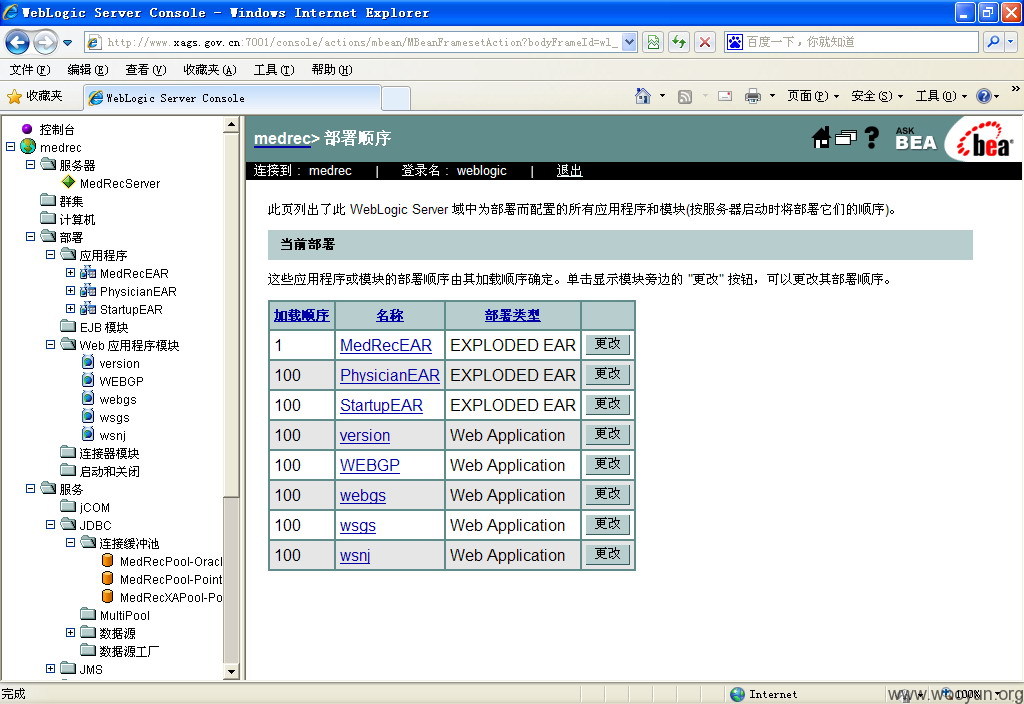Open the address bar history dropdown

629,42
